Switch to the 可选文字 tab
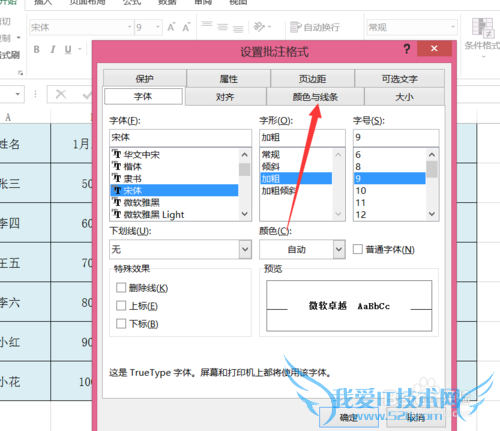 [399, 79]
